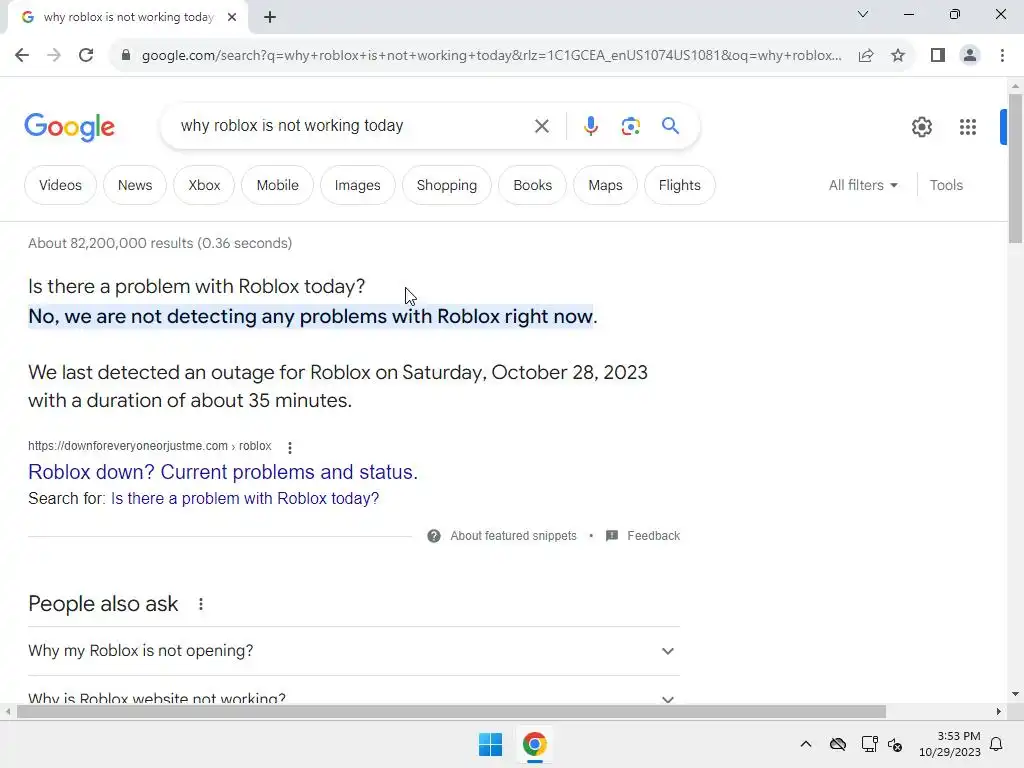The width and height of the screenshot is (1024, 768).
Task: Search for 'Is there a problem with Roblox today?'
Action: tap(245, 498)
